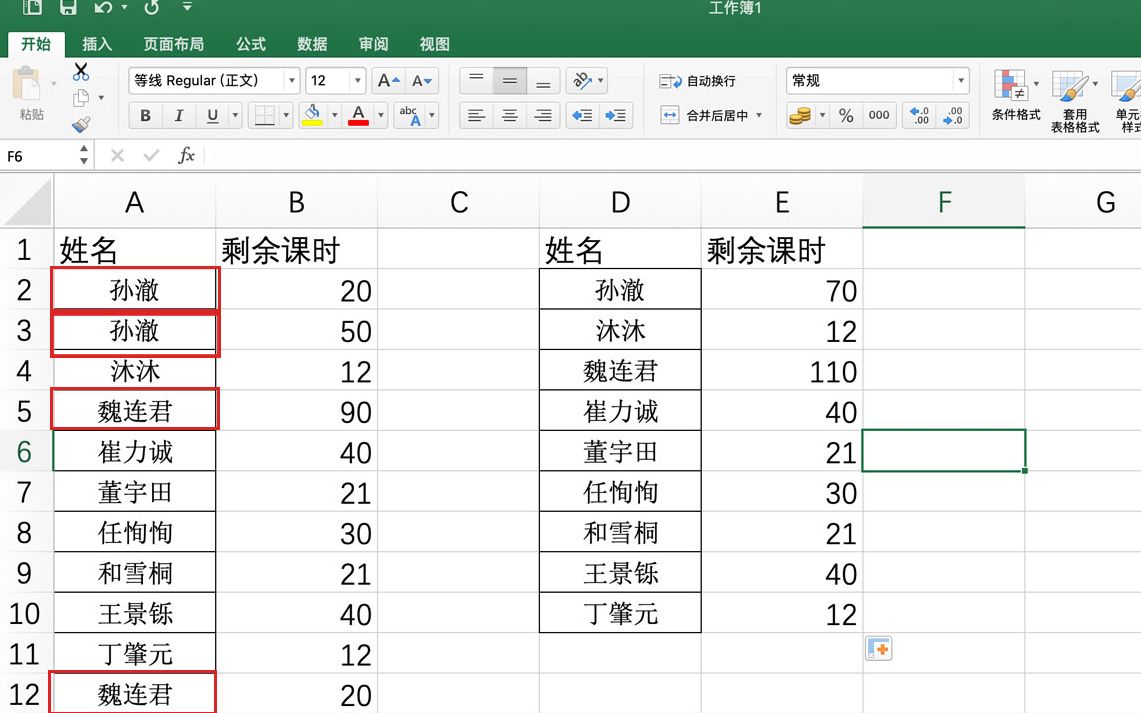Switch to the 插入 tab
1141x713 pixels.
click(x=97, y=44)
